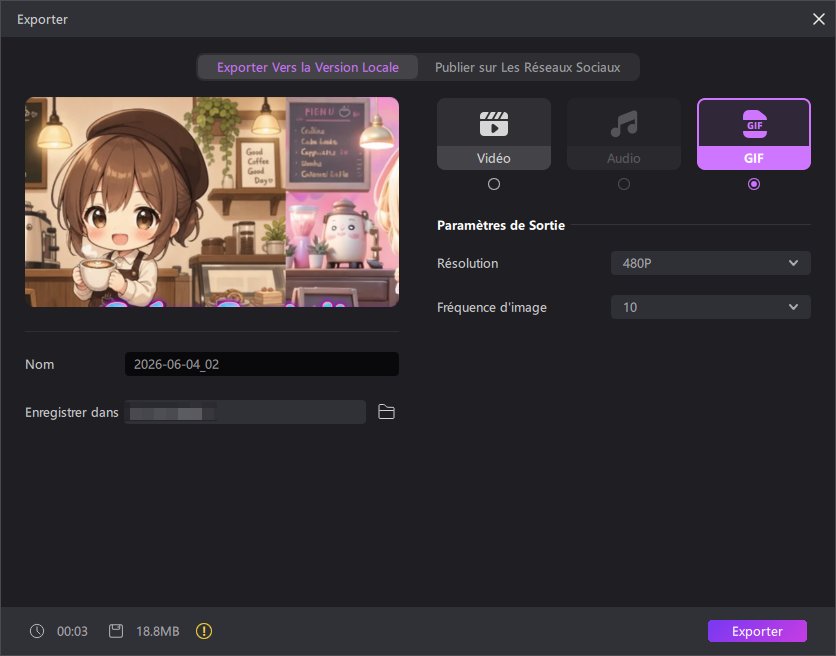Click the 18.8MB file size text
836x656 pixels.
click(158, 631)
